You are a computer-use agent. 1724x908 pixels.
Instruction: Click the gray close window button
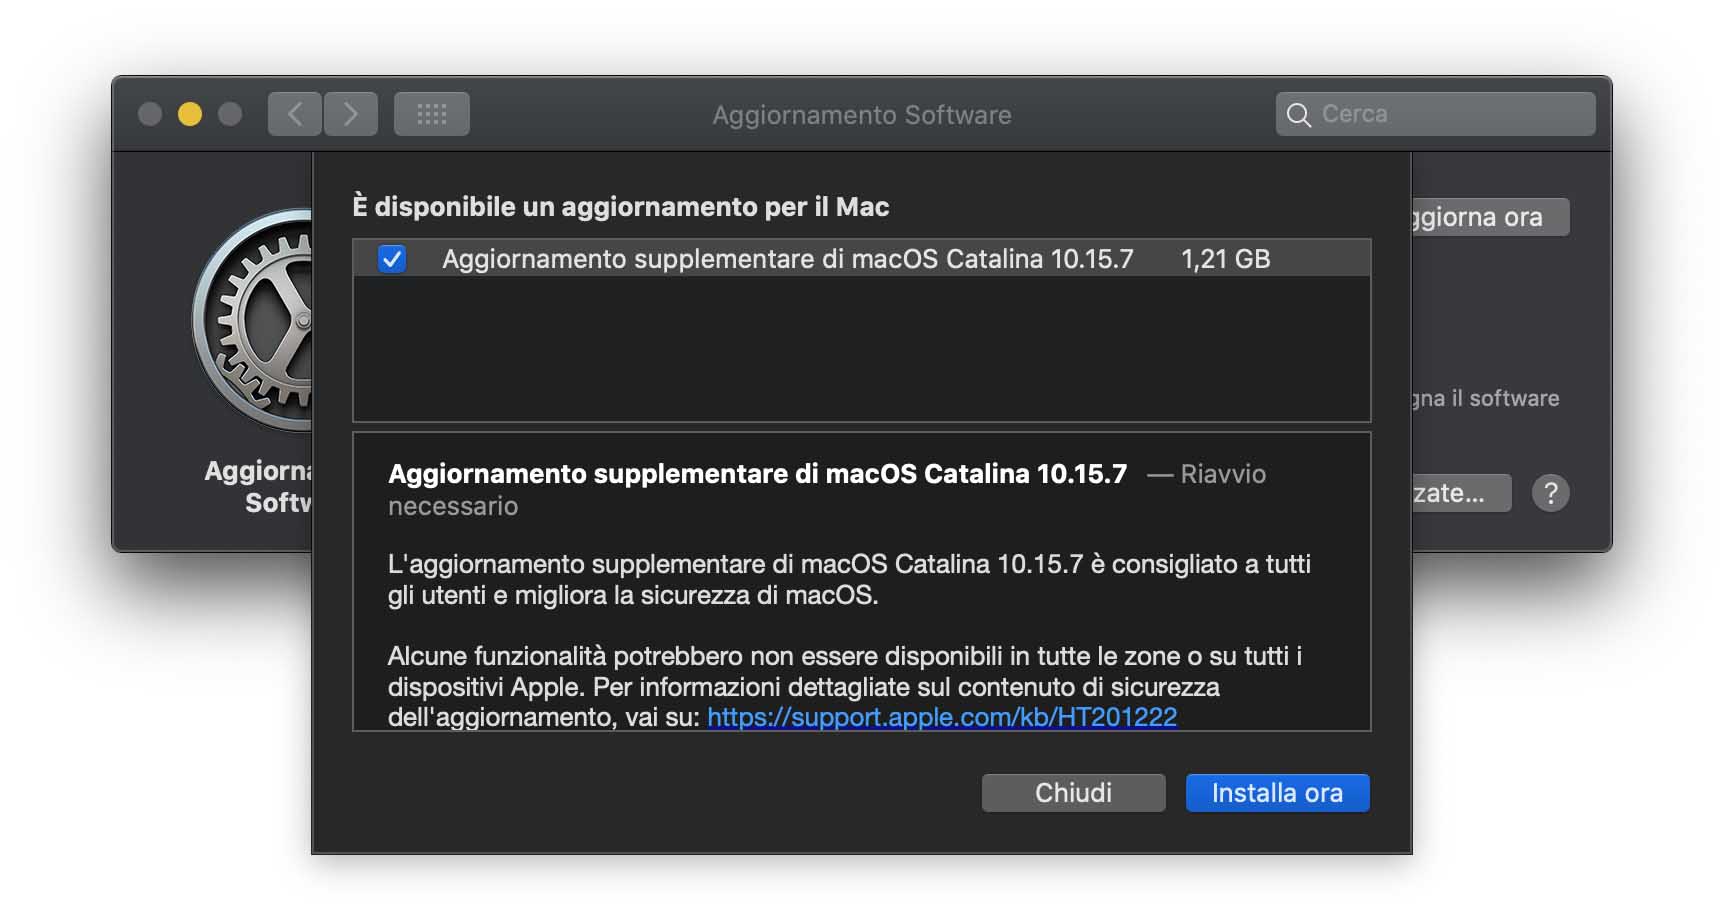click(150, 114)
